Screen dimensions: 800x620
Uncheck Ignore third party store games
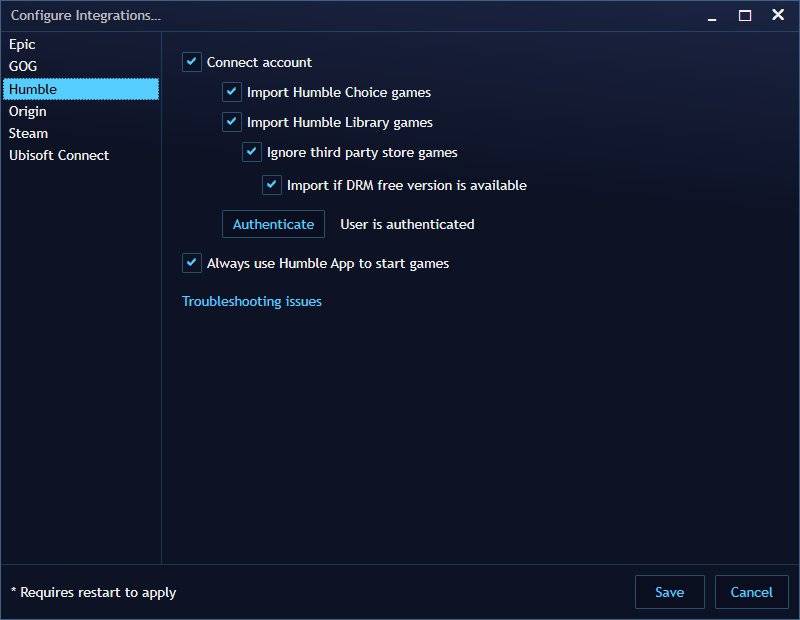click(x=250, y=152)
